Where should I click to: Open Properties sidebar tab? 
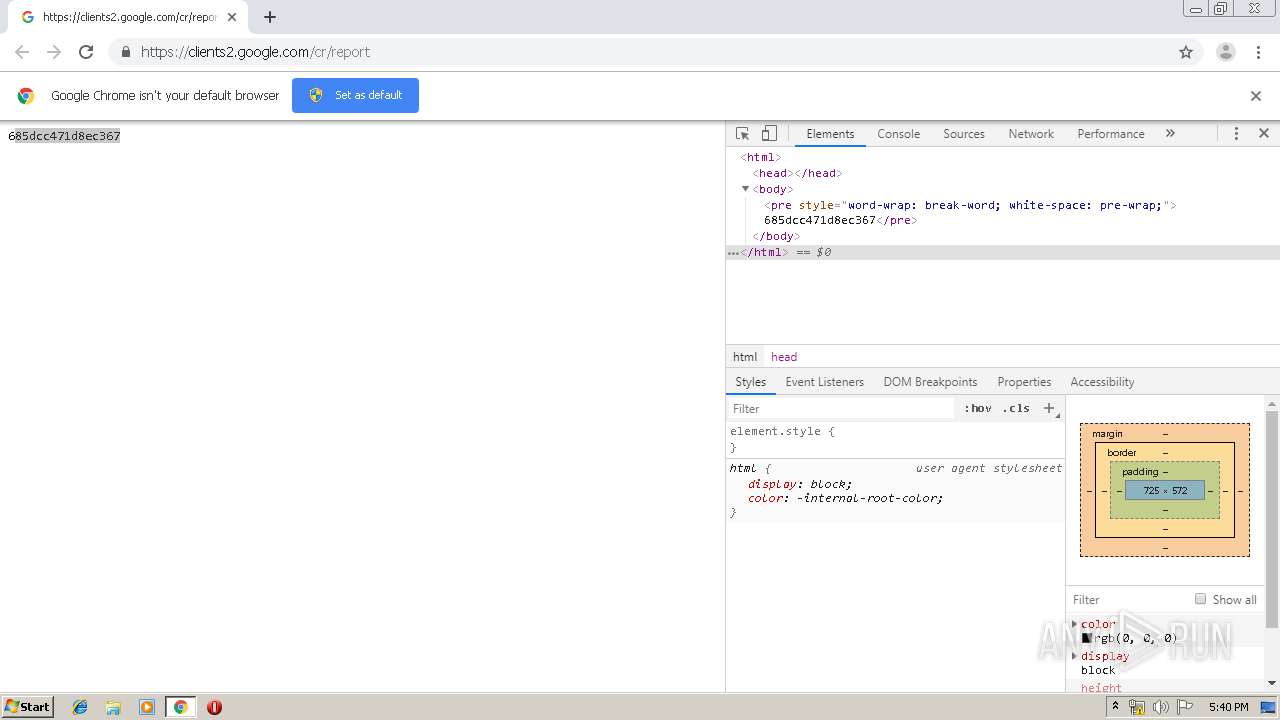click(1024, 382)
